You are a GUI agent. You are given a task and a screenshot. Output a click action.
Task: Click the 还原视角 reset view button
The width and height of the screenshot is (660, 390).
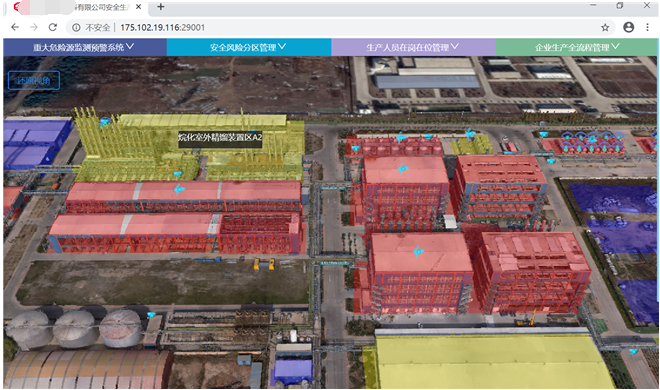point(34,80)
